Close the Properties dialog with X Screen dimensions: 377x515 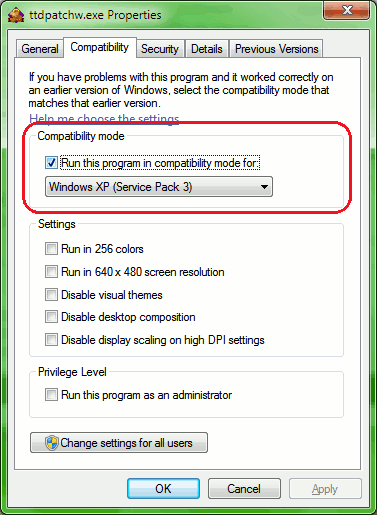point(347,10)
